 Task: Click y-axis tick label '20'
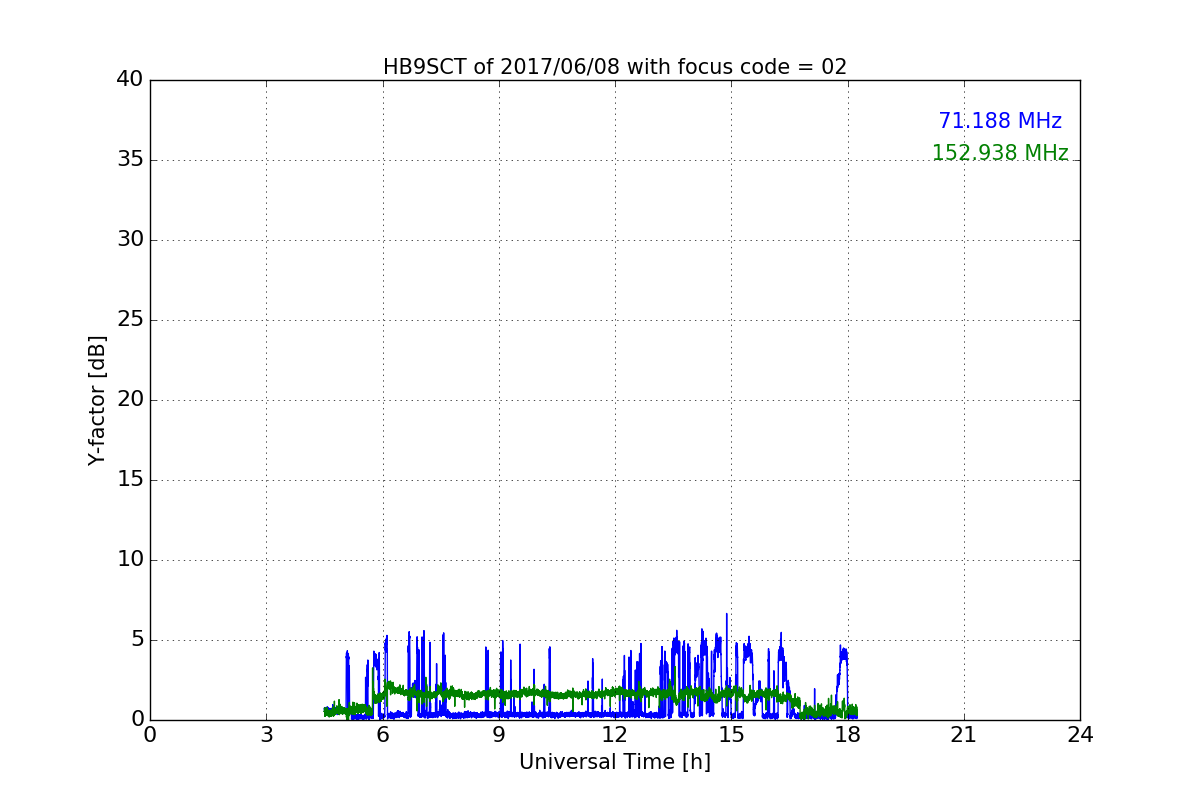[130, 399]
